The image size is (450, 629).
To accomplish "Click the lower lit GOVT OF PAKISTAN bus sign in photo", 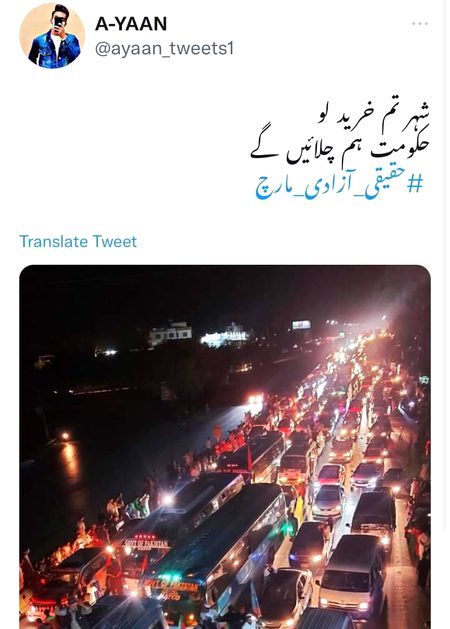I will [172, 586].
